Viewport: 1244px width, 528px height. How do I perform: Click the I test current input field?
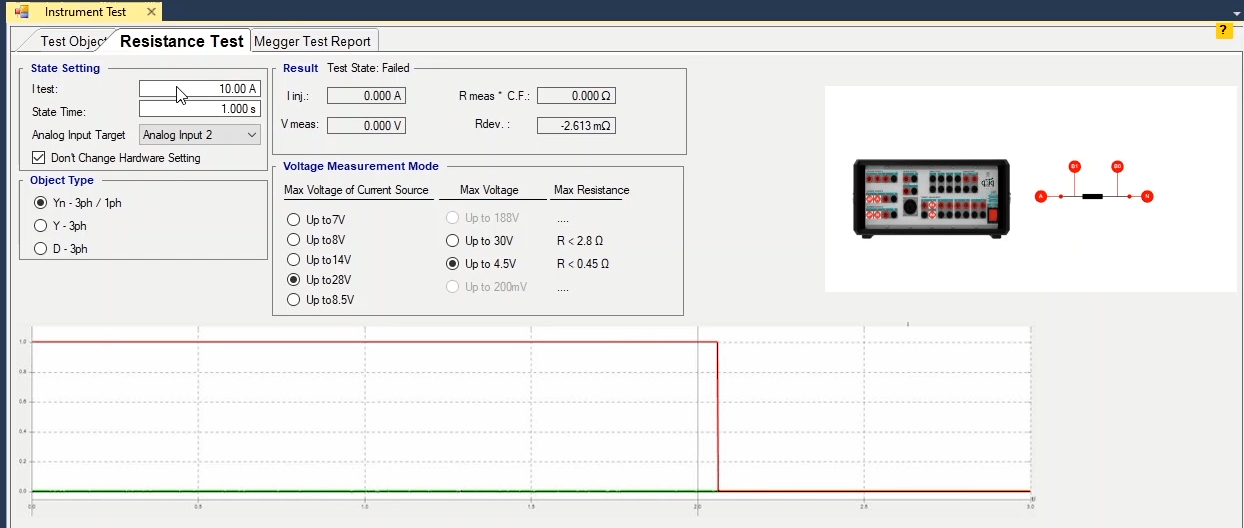pos(199,89)
